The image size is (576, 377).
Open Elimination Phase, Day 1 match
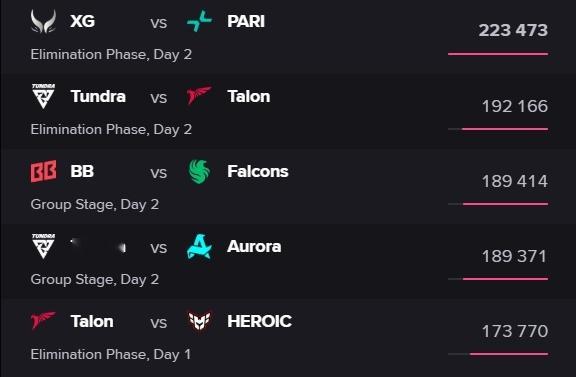click(x=111, y=354)
